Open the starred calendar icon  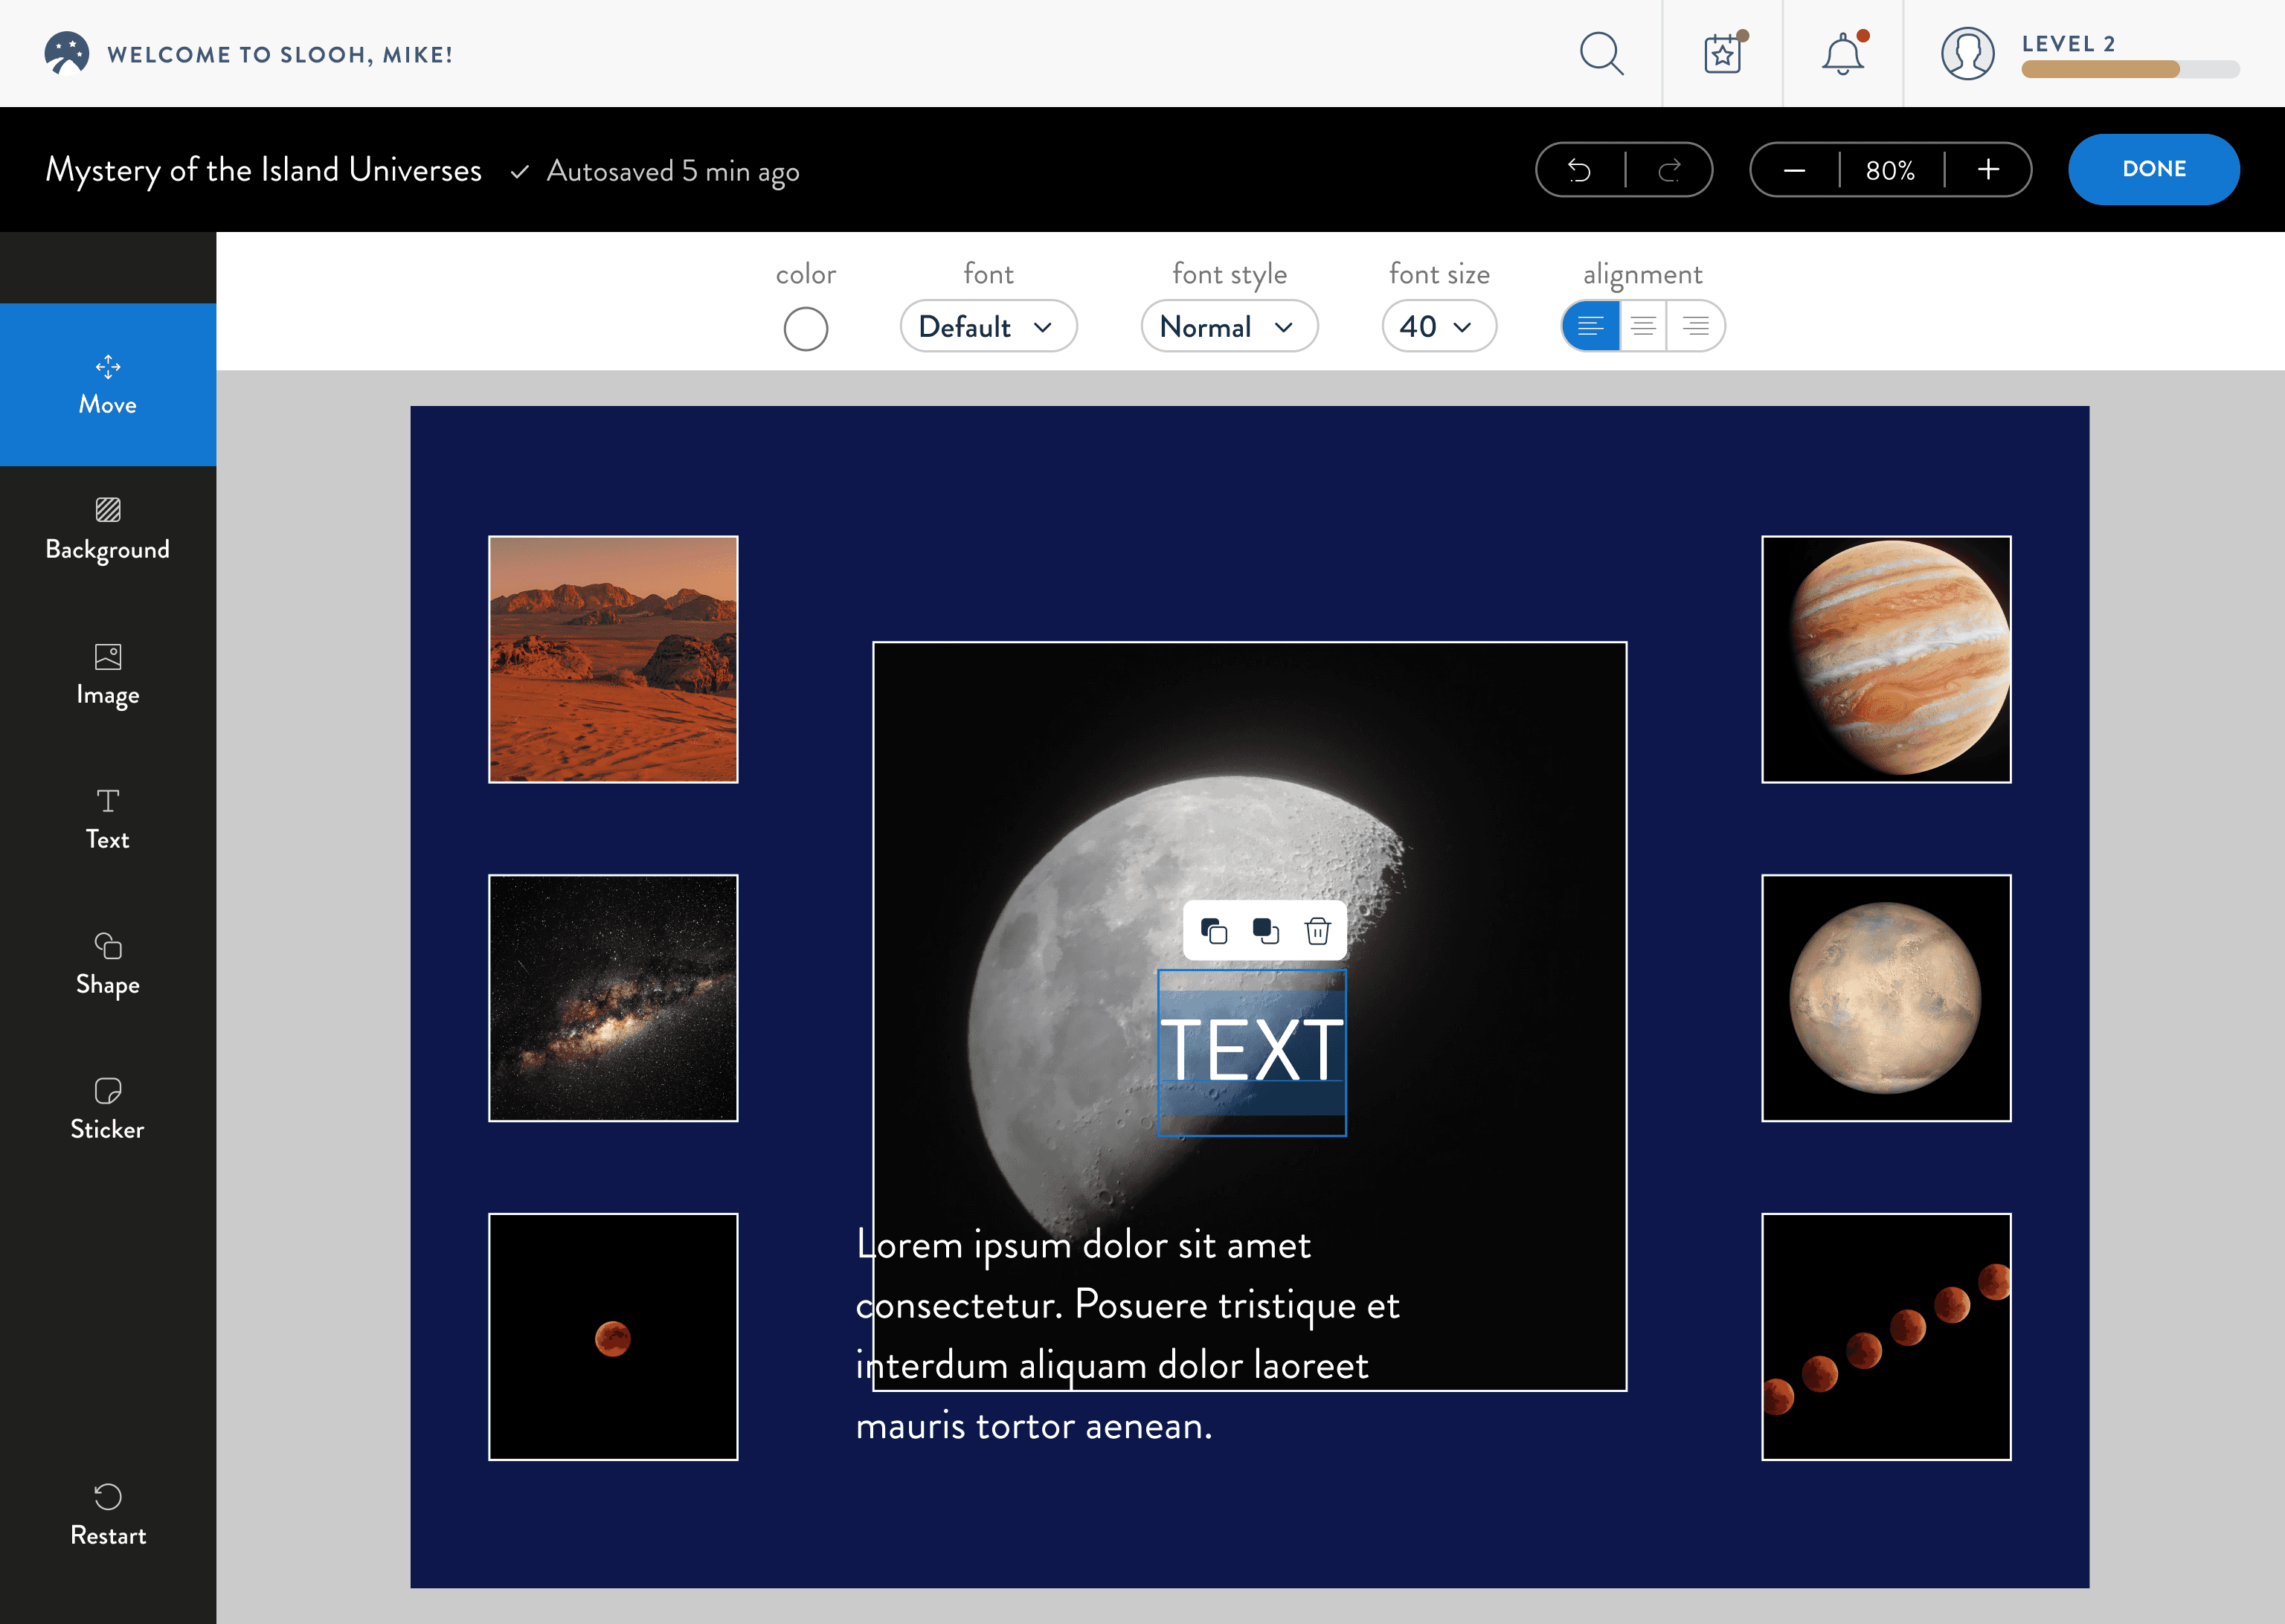coord(1723,54)
